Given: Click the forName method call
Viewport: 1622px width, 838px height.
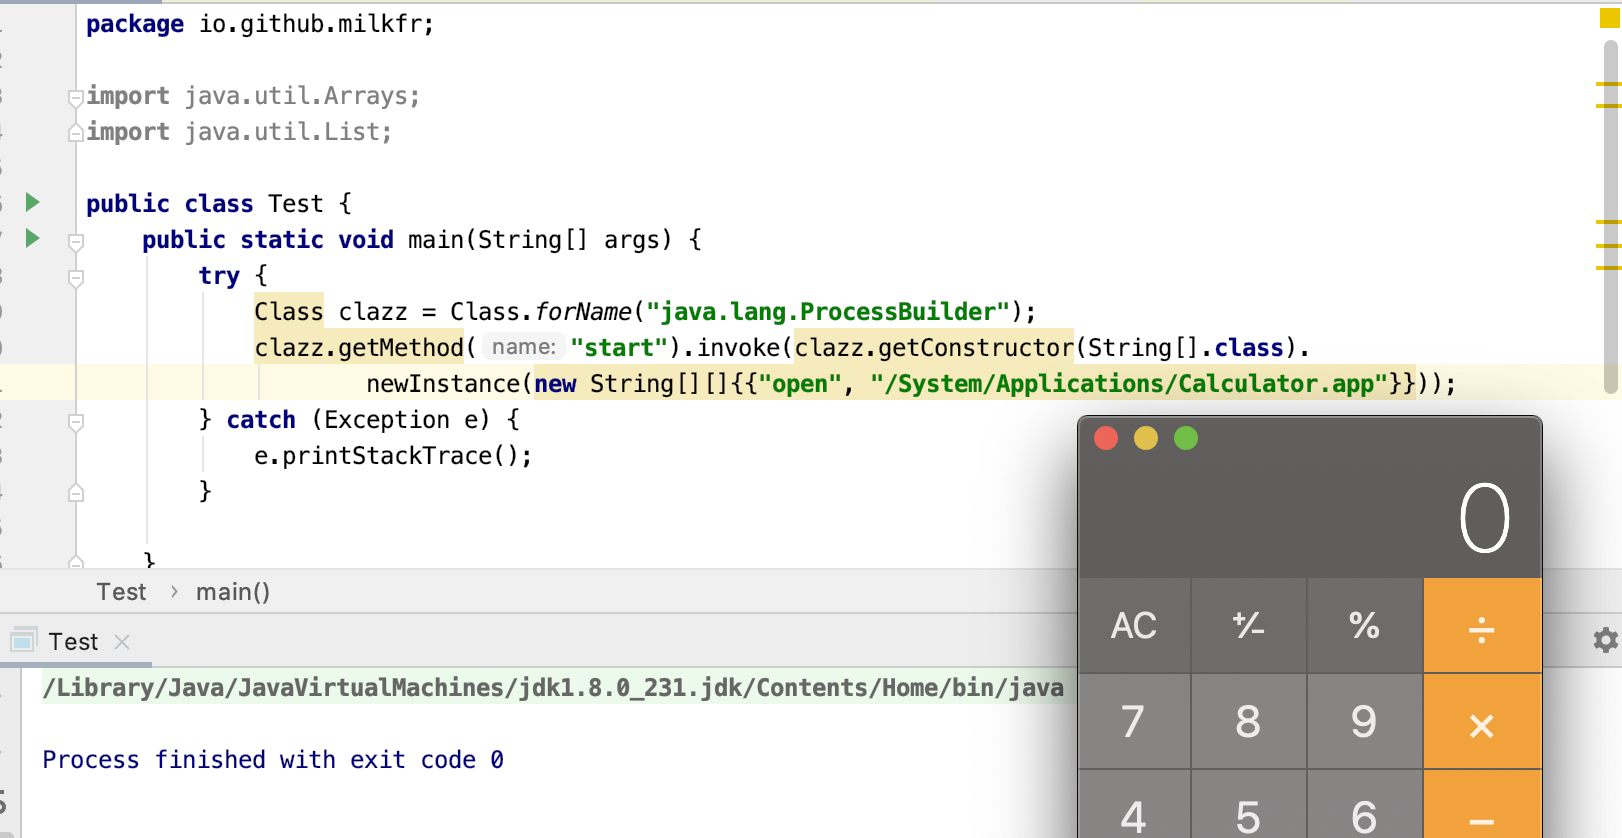Looking at the screenshot, I should pos(583,312).
